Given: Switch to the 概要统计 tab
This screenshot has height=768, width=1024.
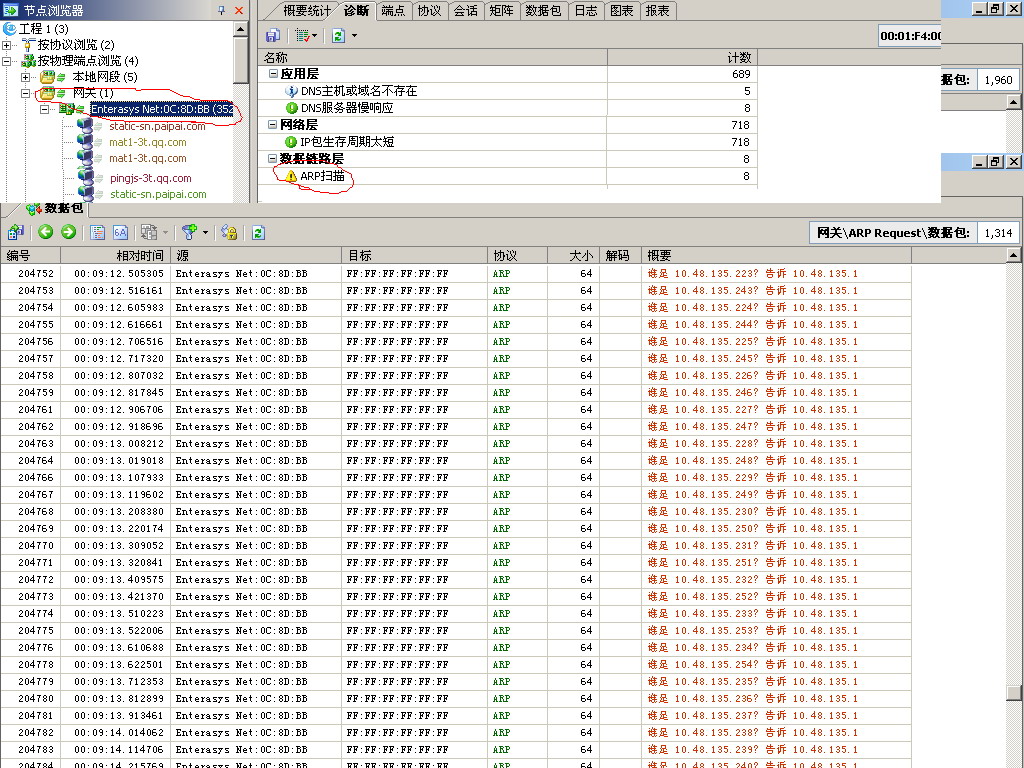Looking at the screenshot, I should [x=306, y=11].
